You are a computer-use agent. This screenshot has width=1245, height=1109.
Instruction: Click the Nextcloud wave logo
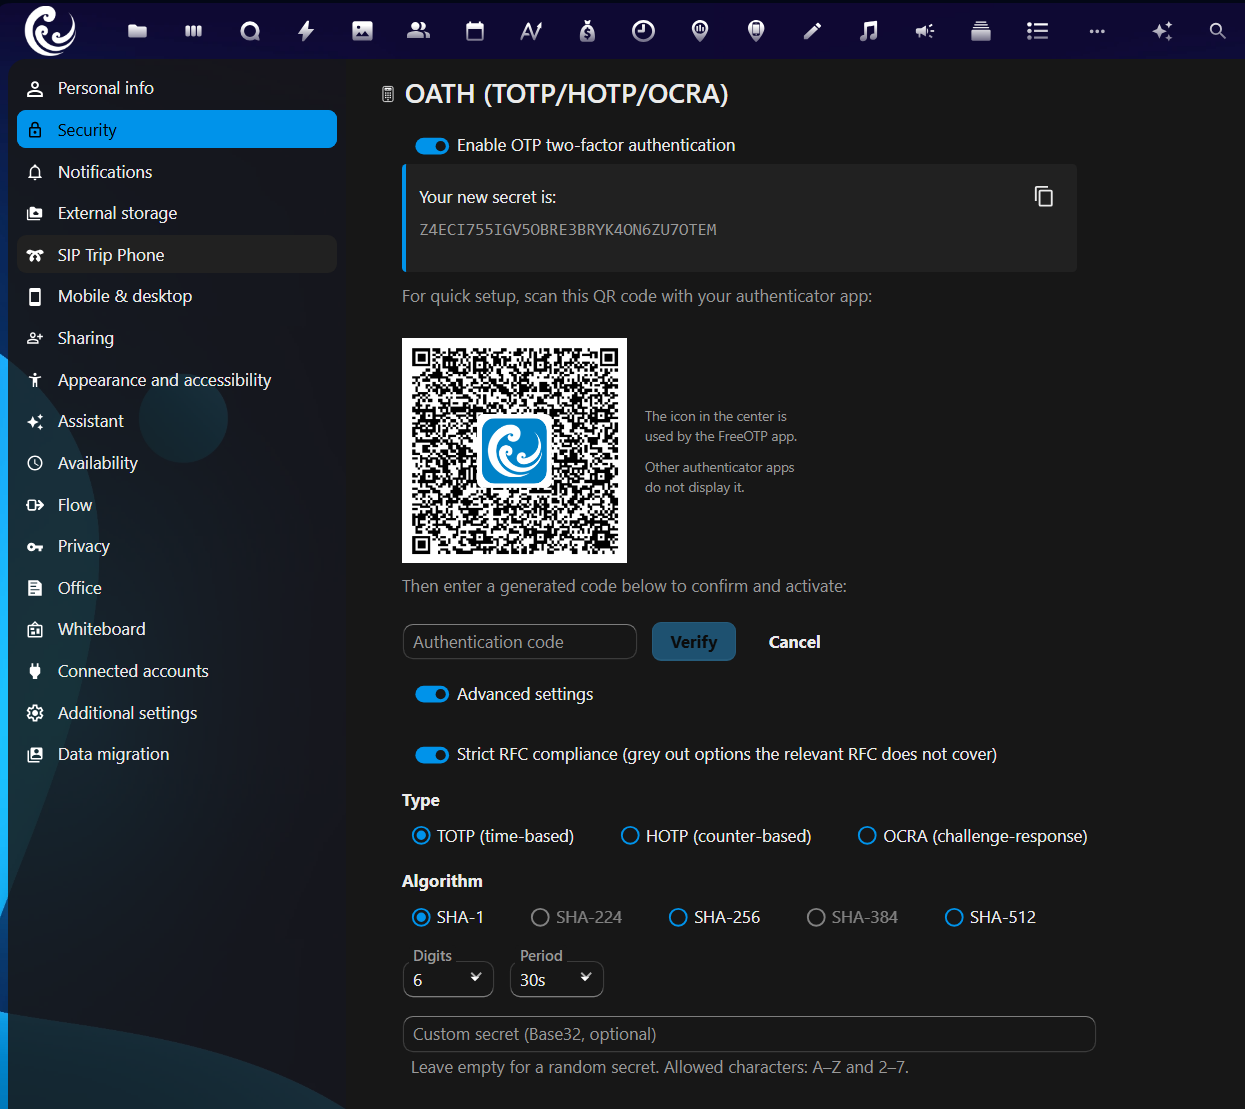(x=50, y=30)
